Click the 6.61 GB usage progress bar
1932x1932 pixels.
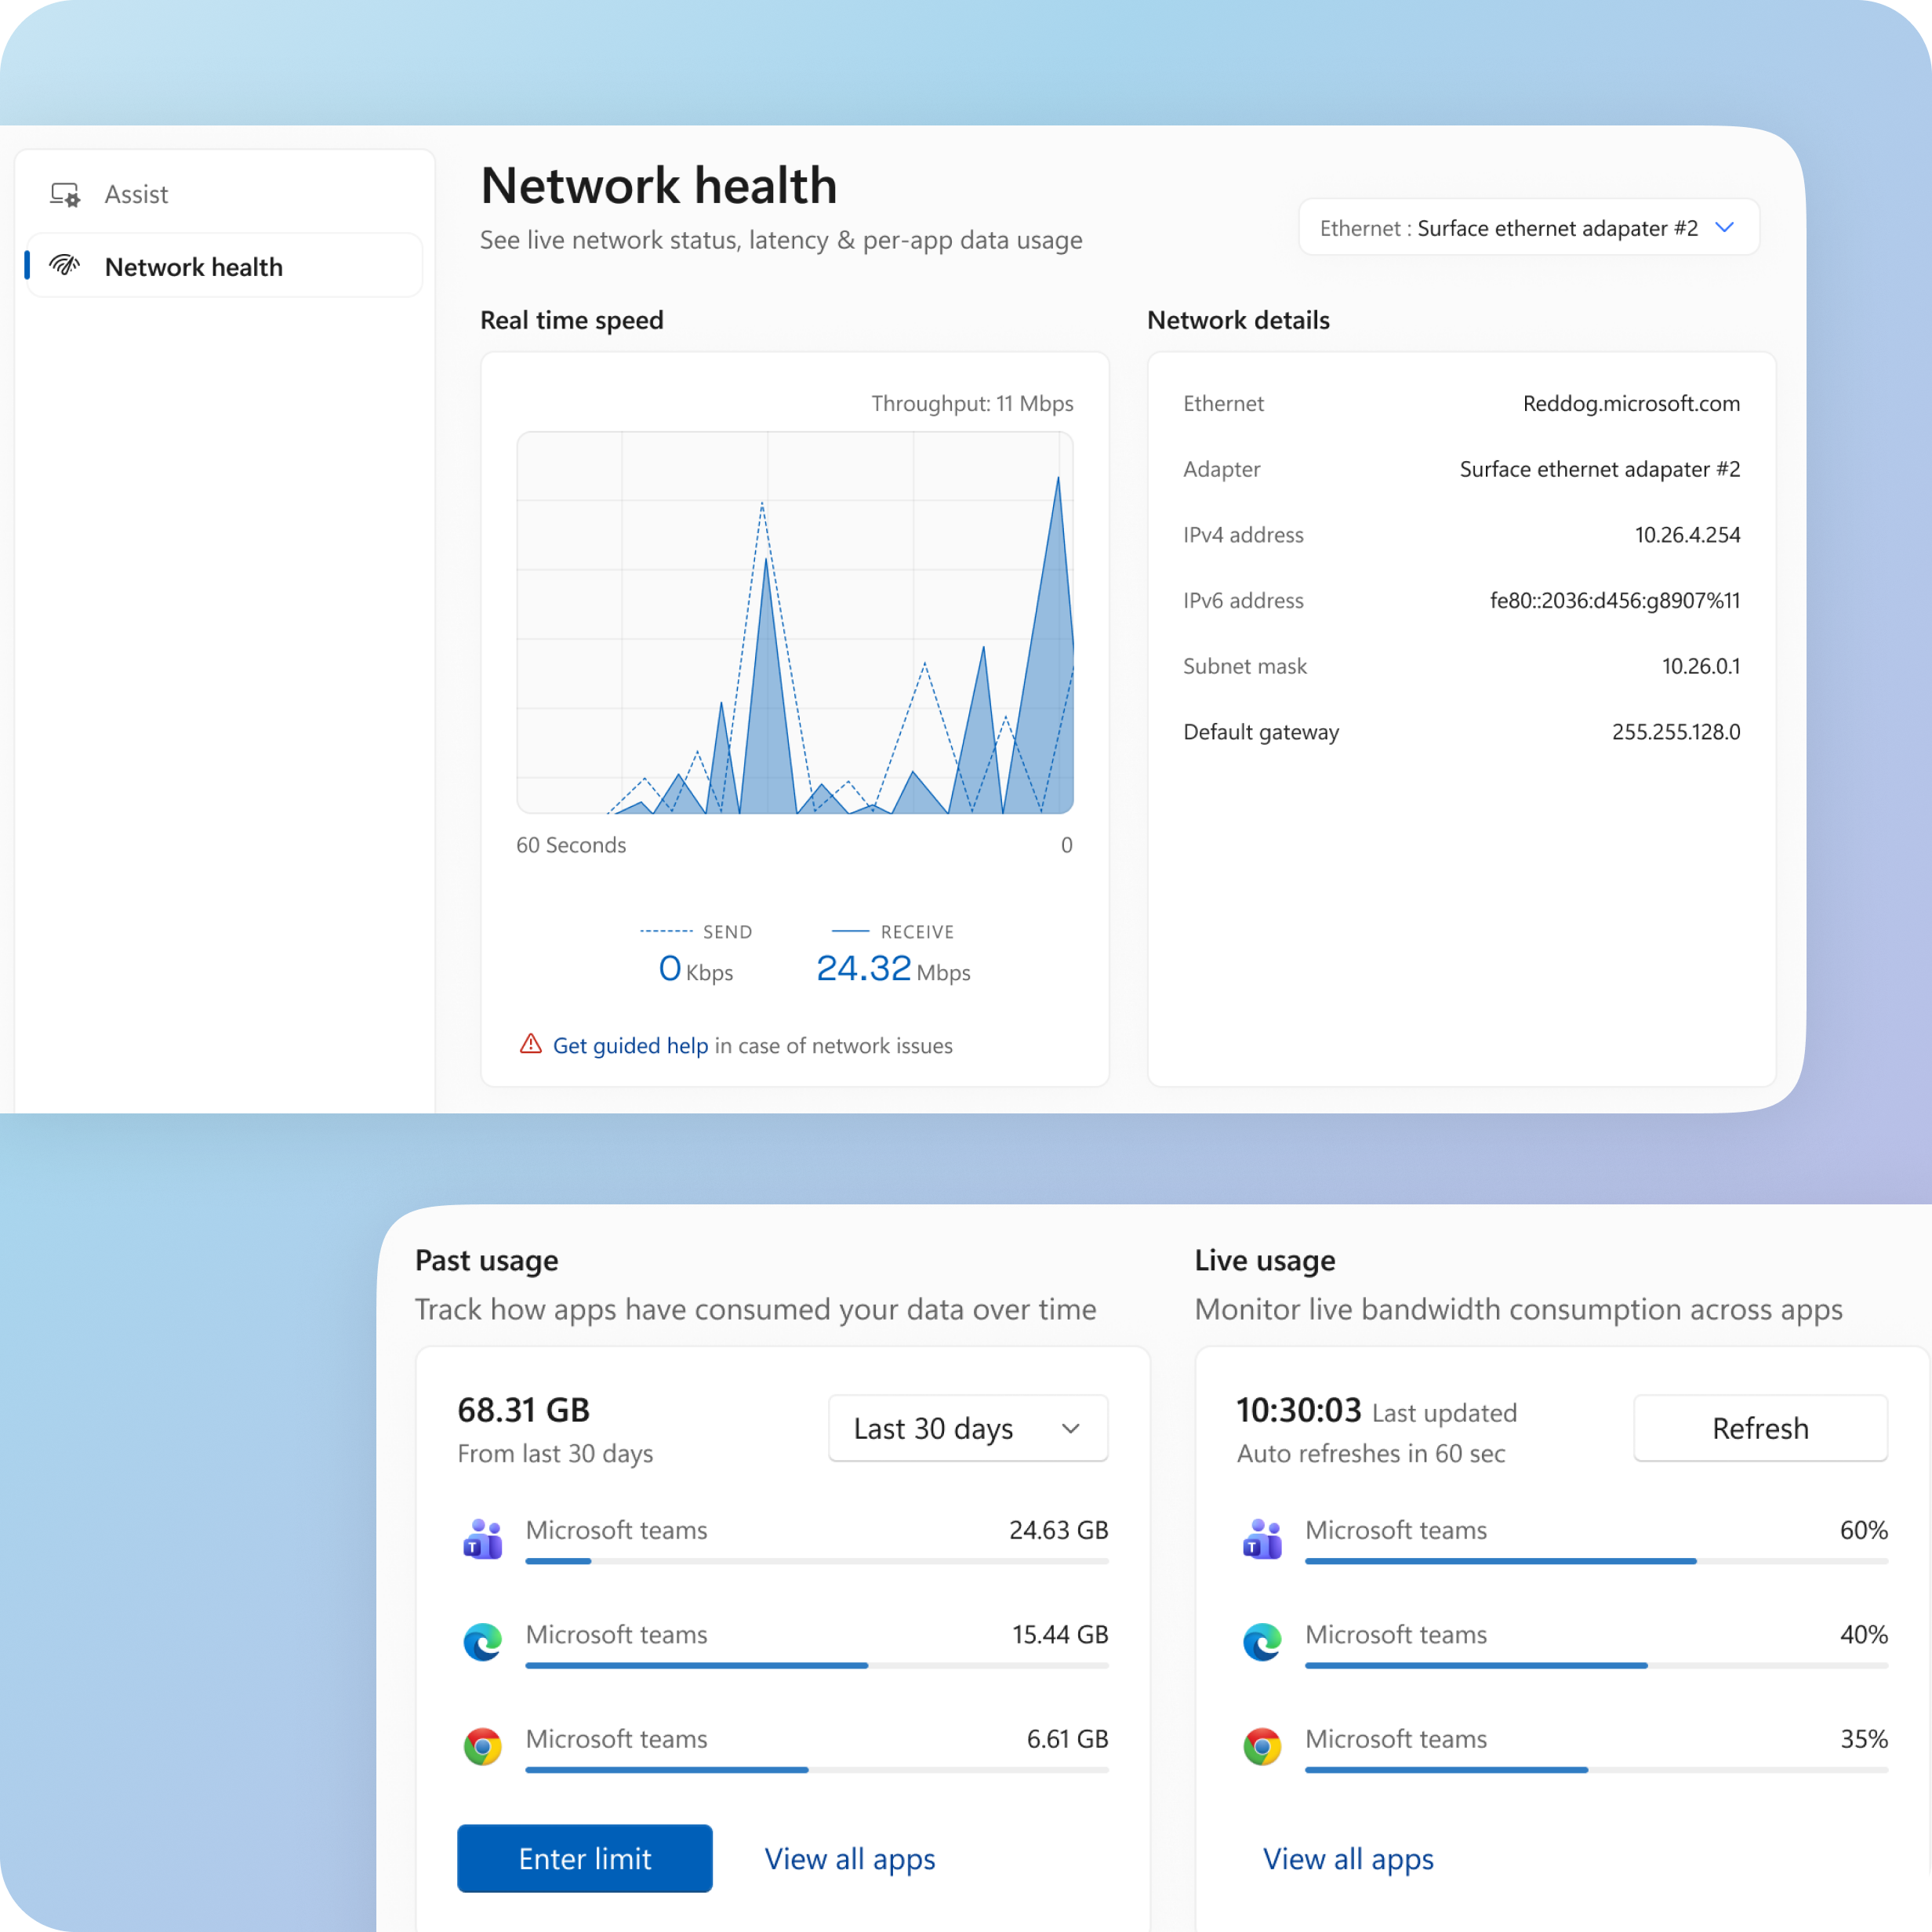(817, 1770)
